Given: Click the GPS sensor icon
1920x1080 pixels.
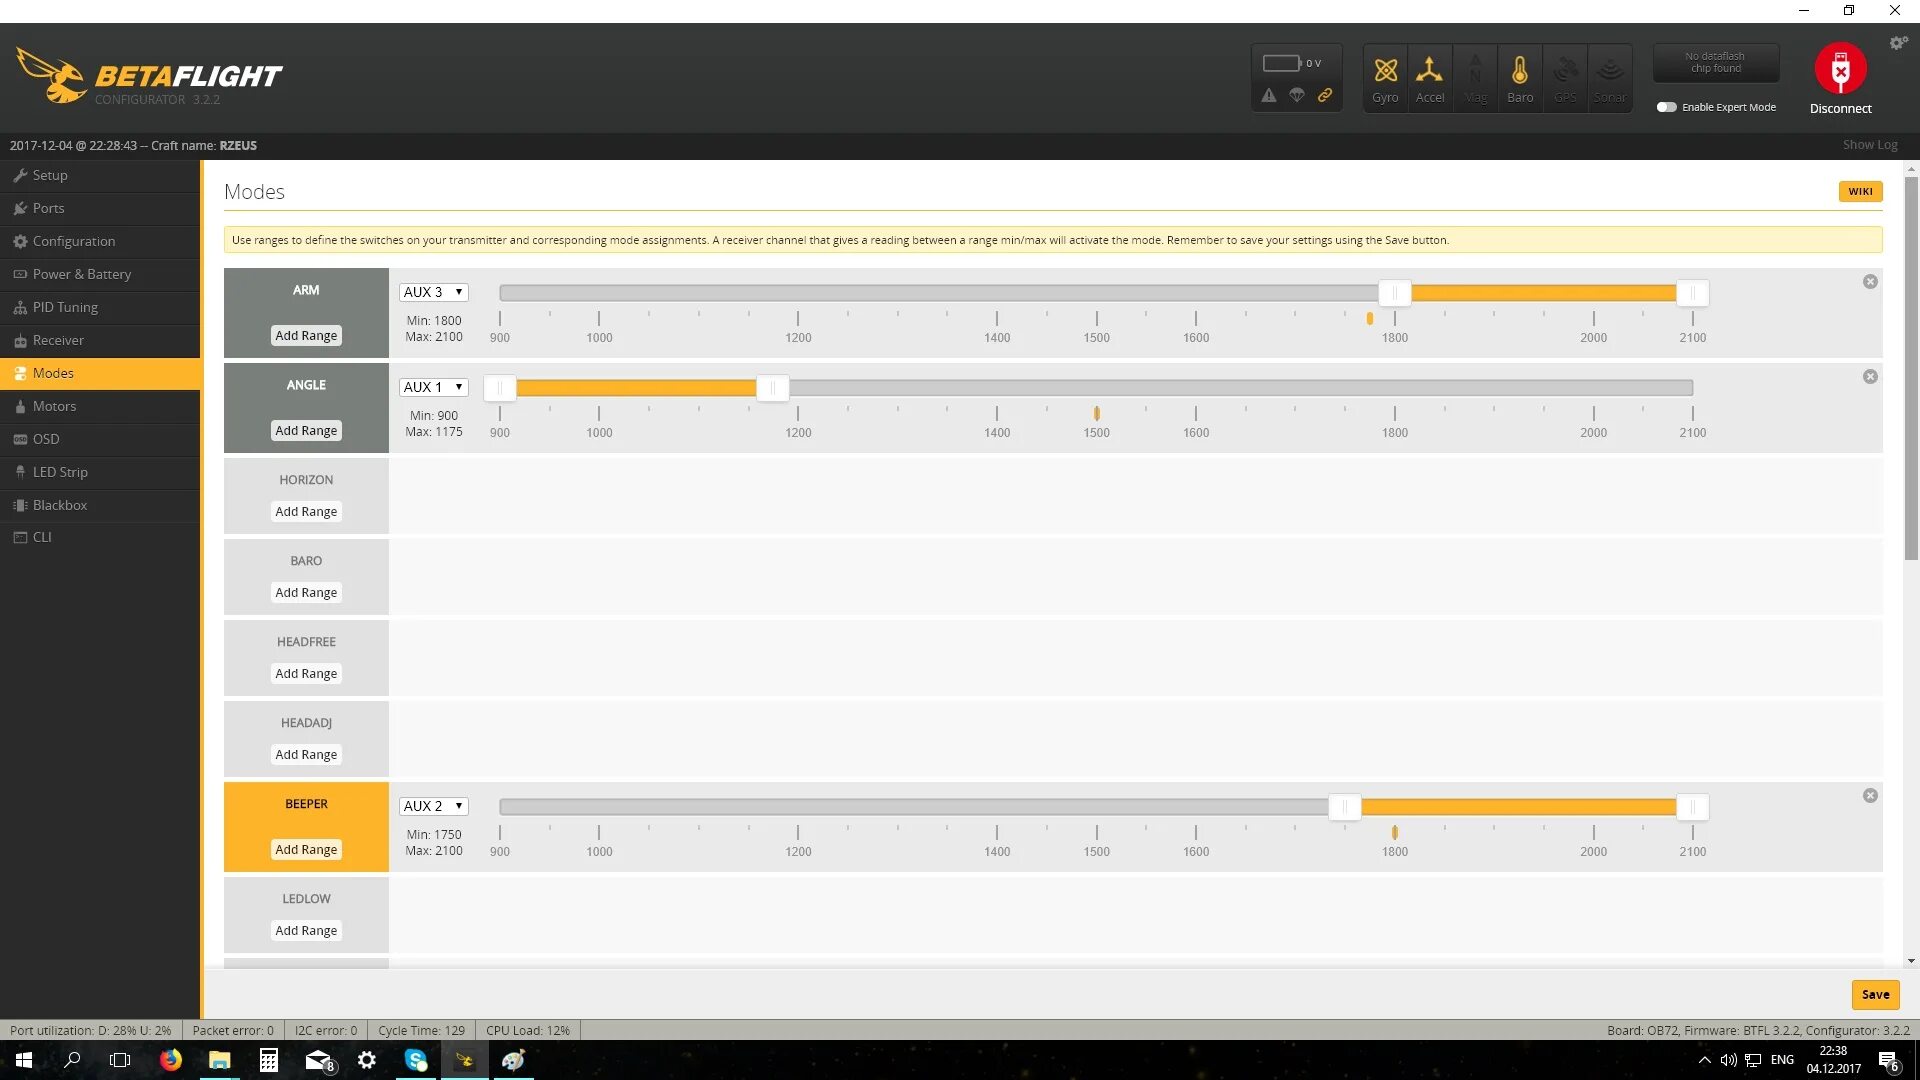Looking at the screenshot, I should click(x=1565, y=78).
